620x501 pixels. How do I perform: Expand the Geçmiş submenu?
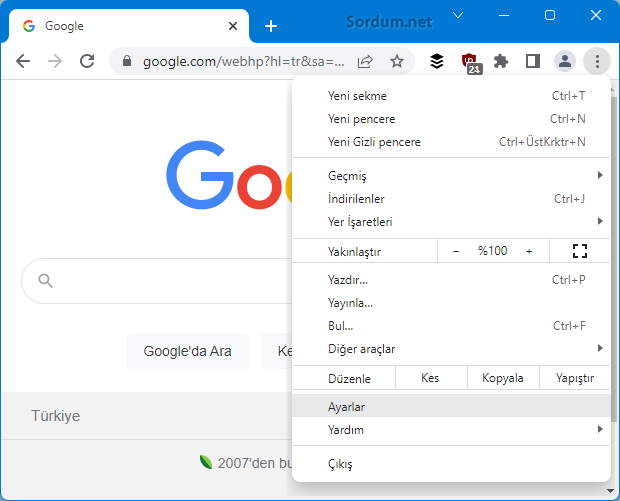(x=451, y=176)
